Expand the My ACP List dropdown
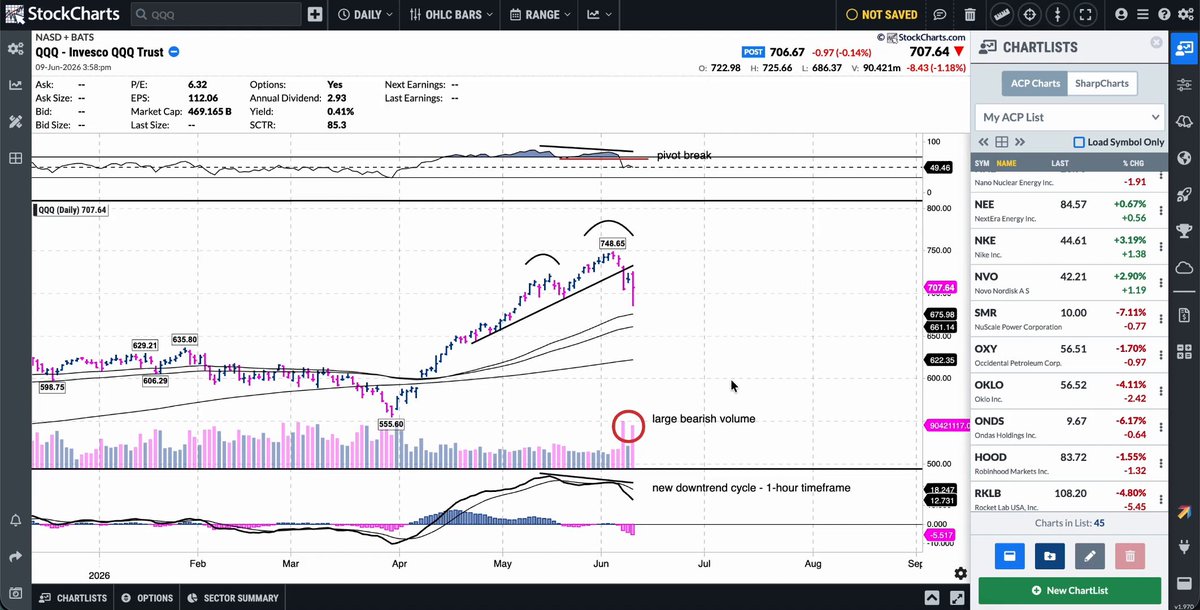Viewport: 1200px width, 610px height. pos(1069,117)
